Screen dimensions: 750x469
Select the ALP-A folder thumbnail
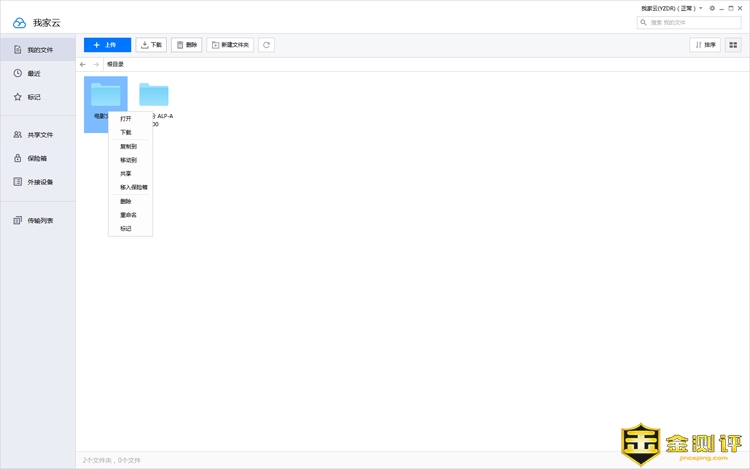(154, 96)
